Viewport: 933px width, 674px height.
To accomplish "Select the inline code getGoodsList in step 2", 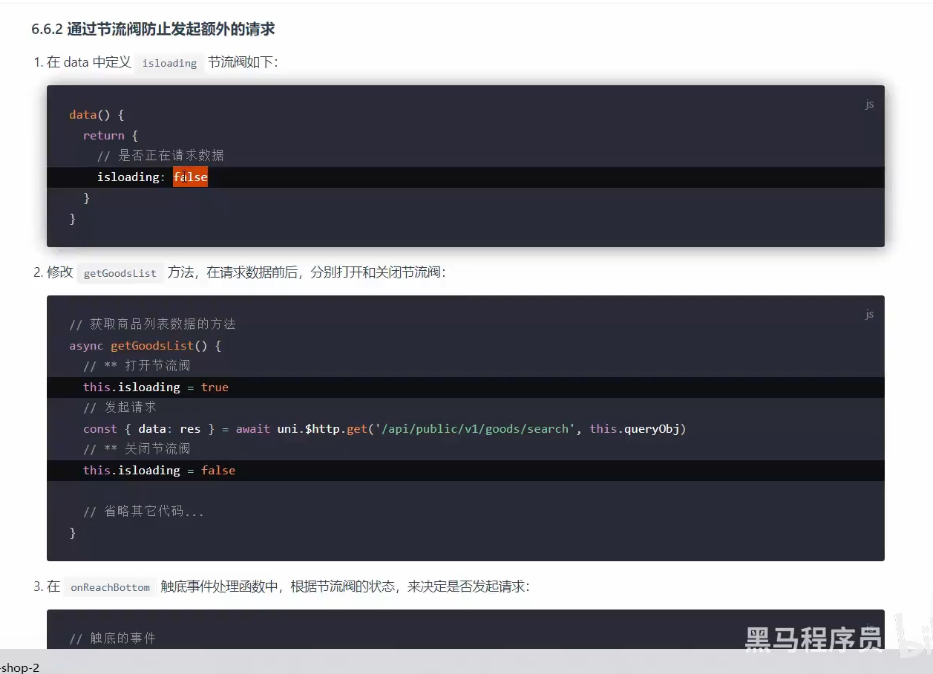I will 120,273.
